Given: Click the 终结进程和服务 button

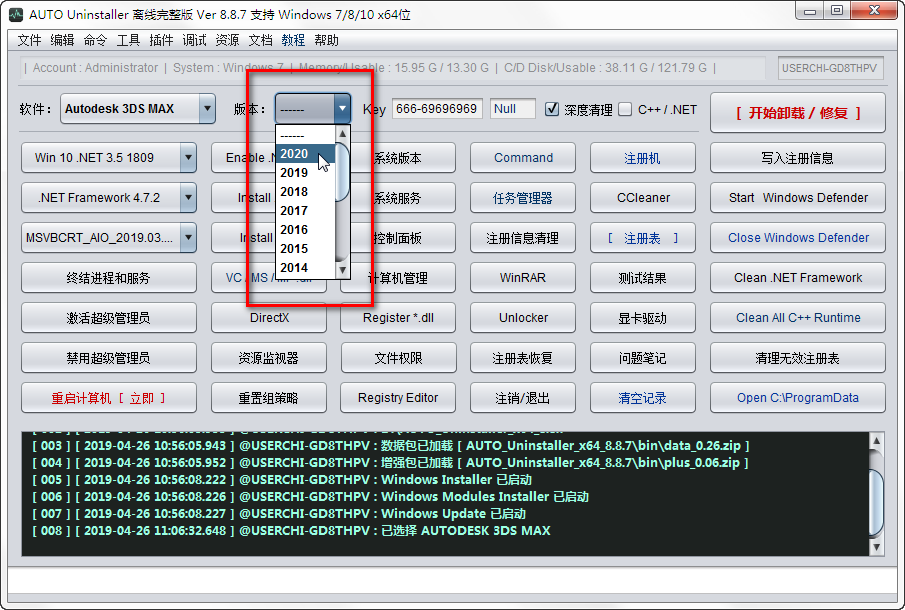Looking at the screenshot, I should click(109, 278).
